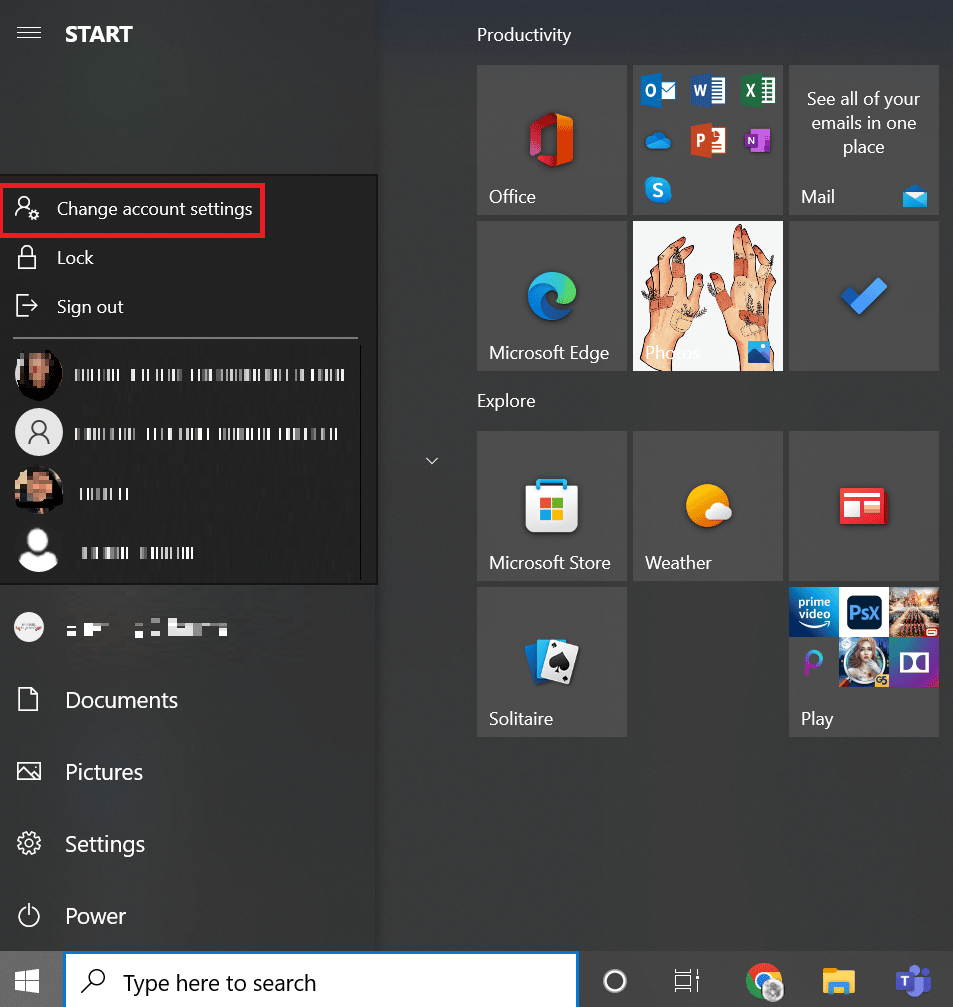This screenshot has width=953, height=1007.
Task: Open the hamburger menu next to START
Action: tap(29, 33)
